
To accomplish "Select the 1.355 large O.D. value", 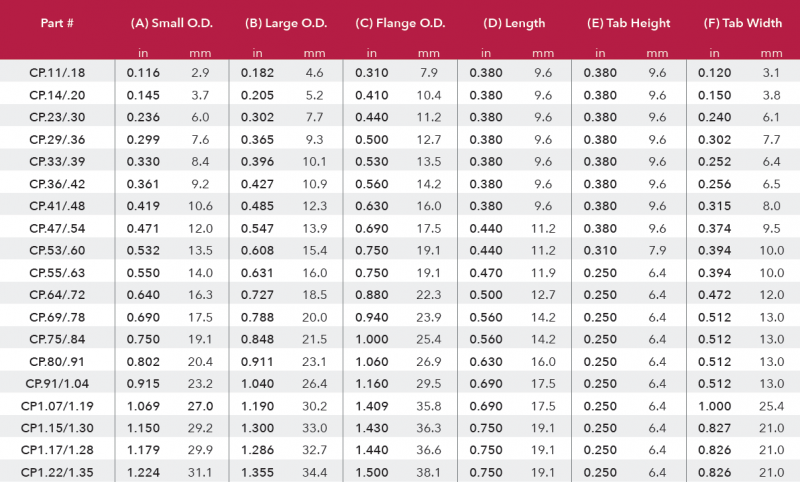I will 260,471.
